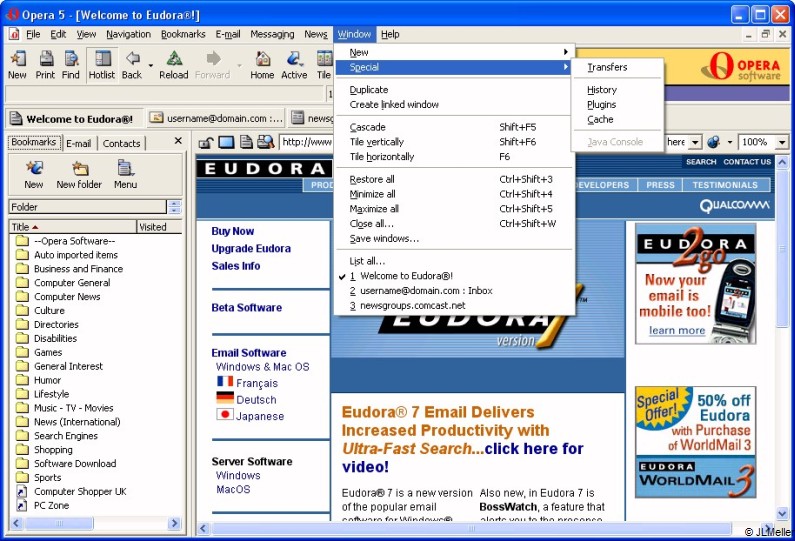Screen dimensions: 795x541
Task: Click the lock security icon in address bar
Action: (205, 142)
